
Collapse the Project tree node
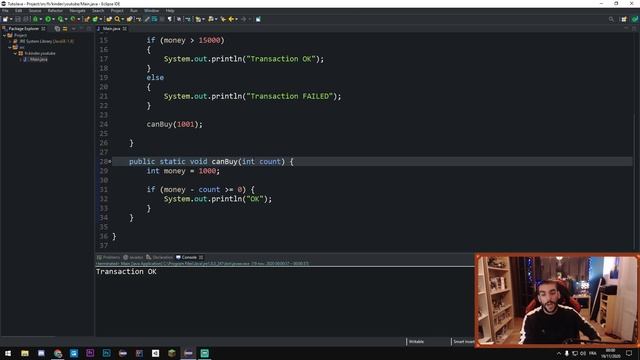pyautogui.click(x=4, y=36)
